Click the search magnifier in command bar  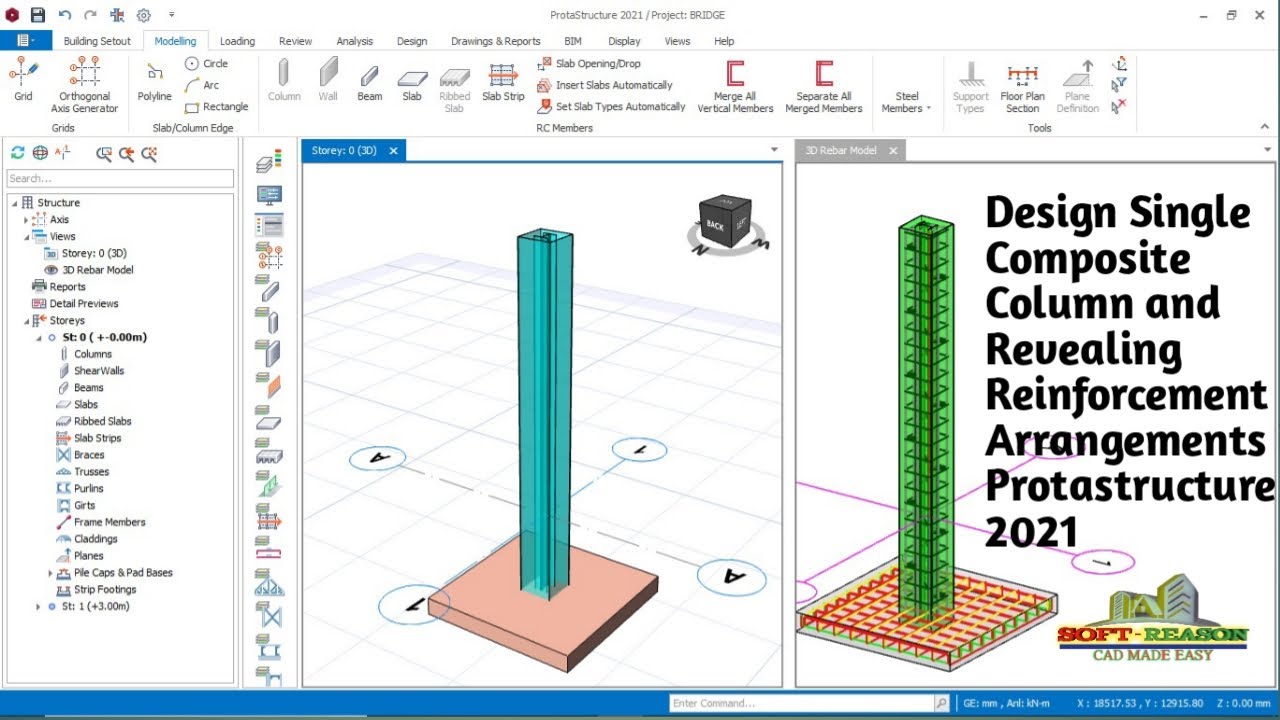pyautogui.click(x=941, y=703)
